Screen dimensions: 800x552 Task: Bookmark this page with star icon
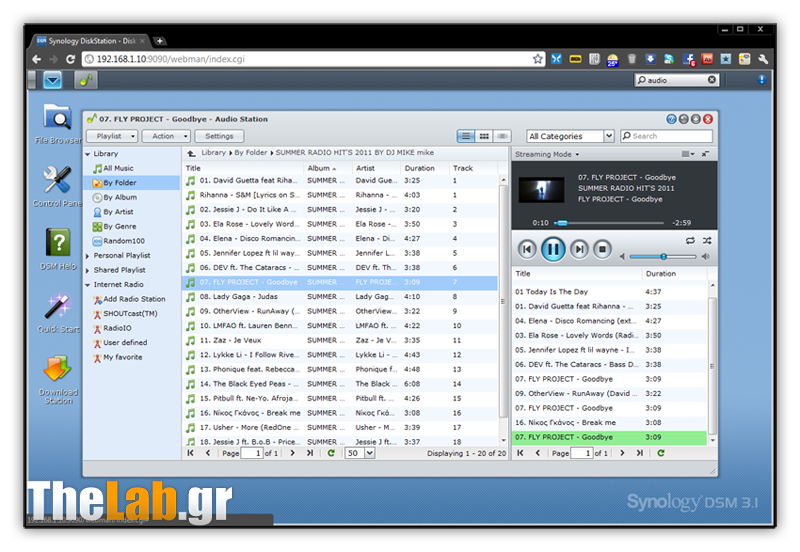pos(538,59)
